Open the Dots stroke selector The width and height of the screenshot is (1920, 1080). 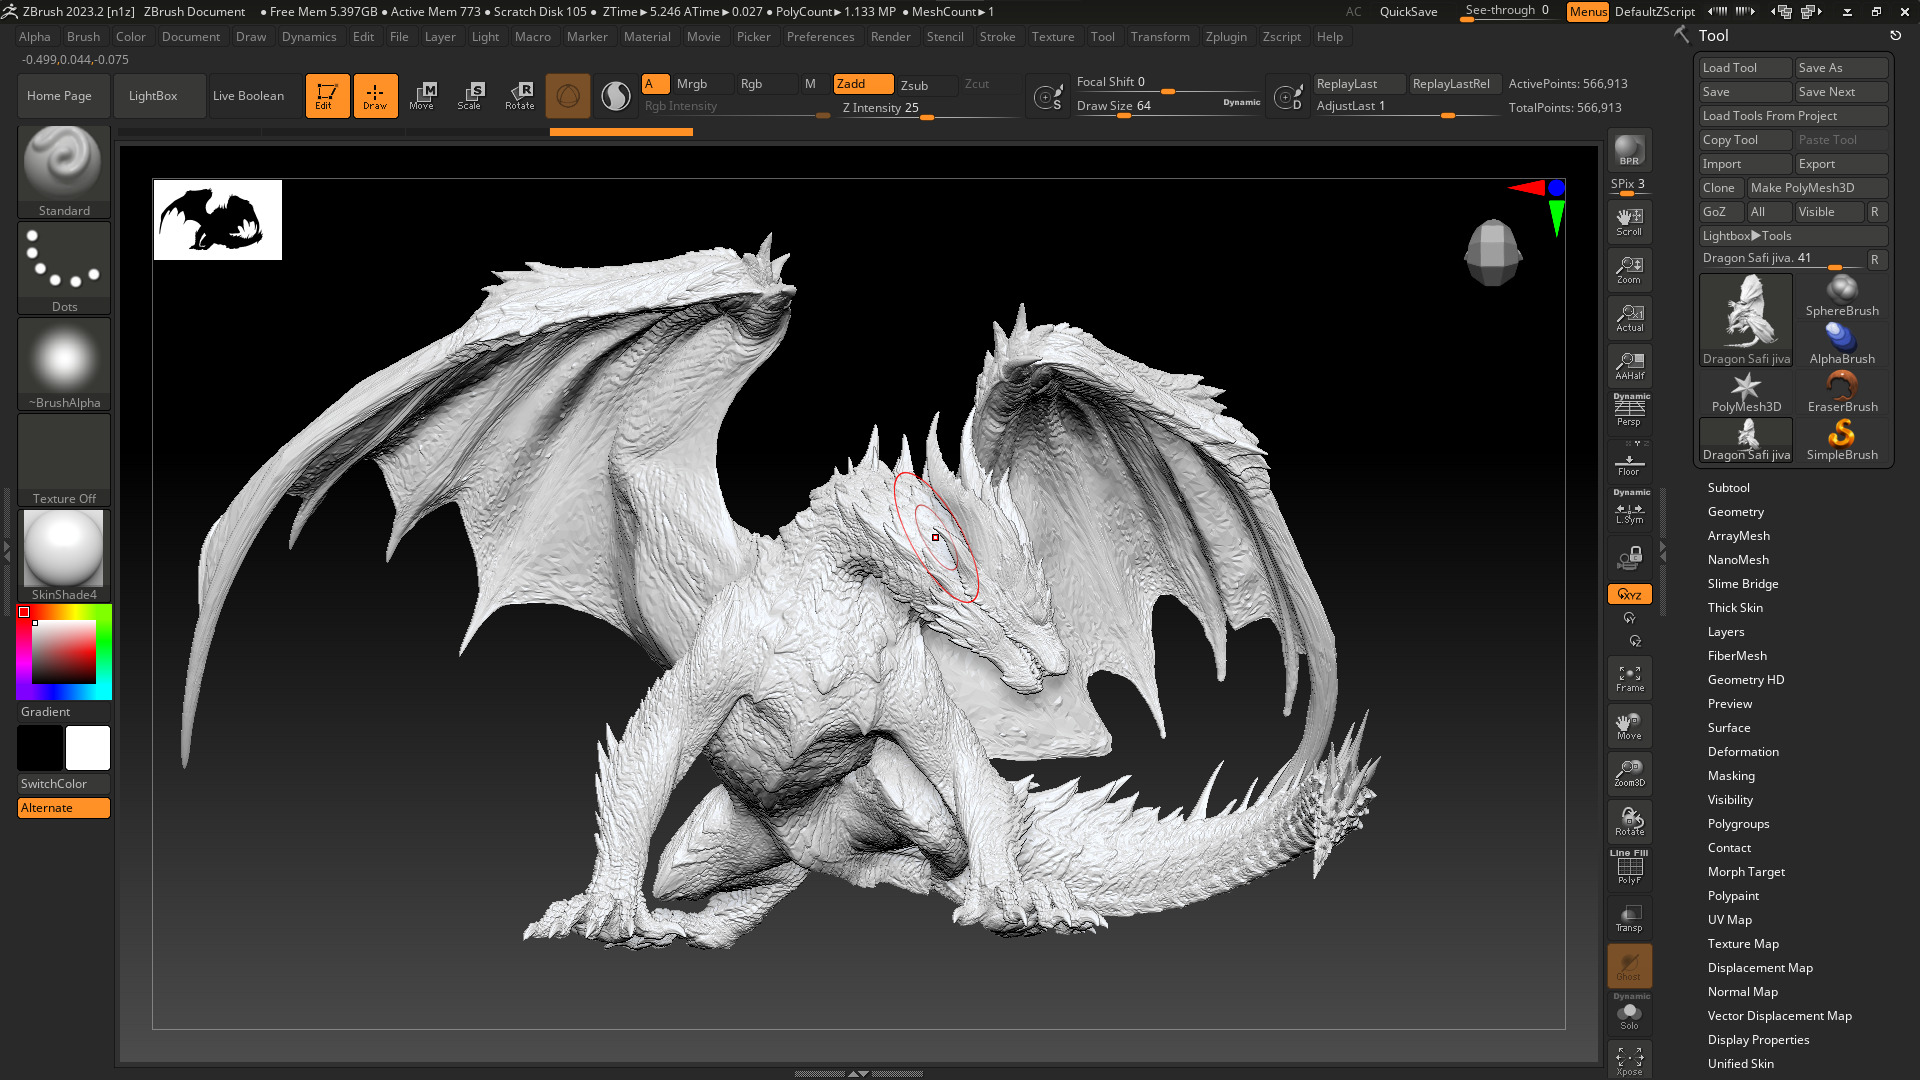coord(64,267)
